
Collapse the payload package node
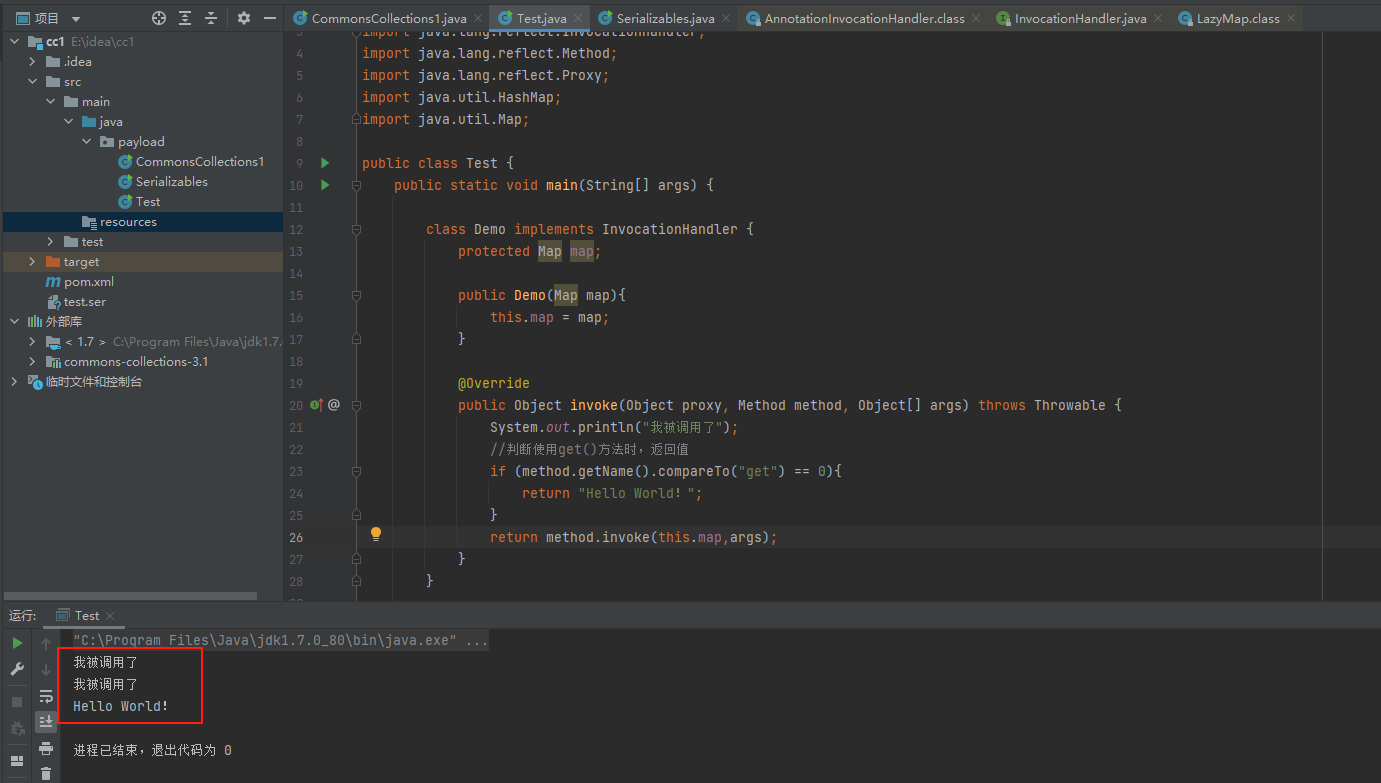[x=88, y=142]
